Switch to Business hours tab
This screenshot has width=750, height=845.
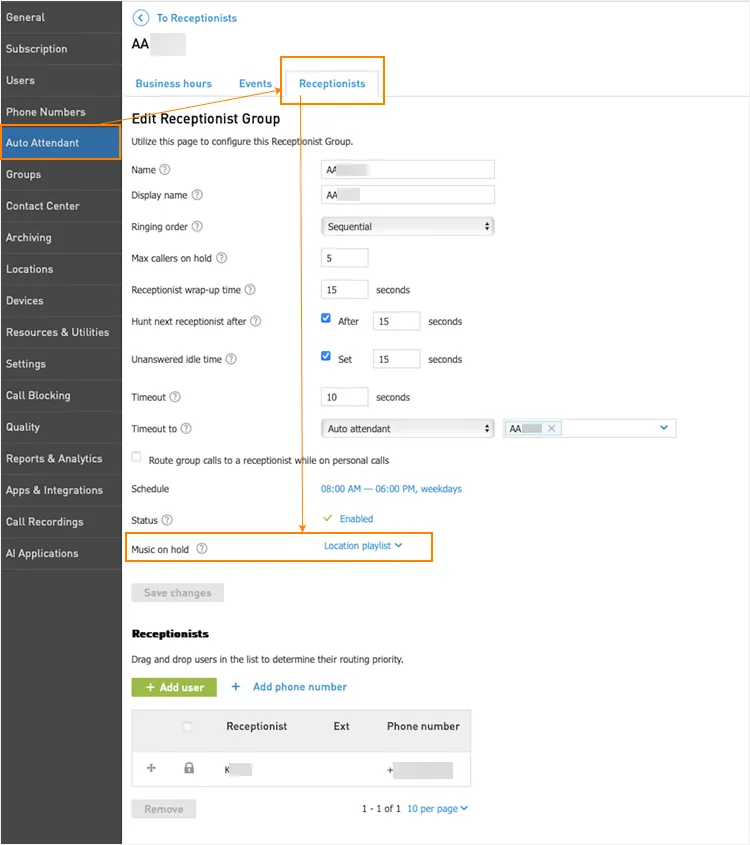pyautogui.click(x=173, y=84)
